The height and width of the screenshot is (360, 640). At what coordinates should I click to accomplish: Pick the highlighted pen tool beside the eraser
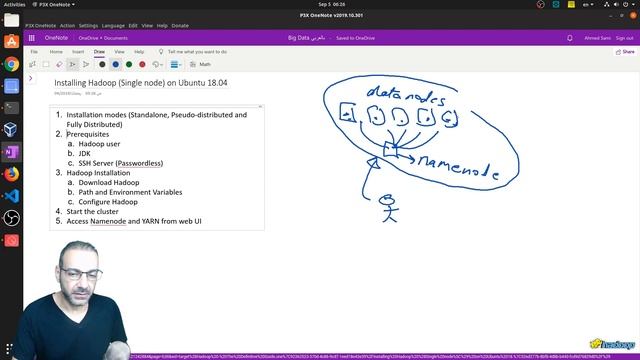coord(73,64)
